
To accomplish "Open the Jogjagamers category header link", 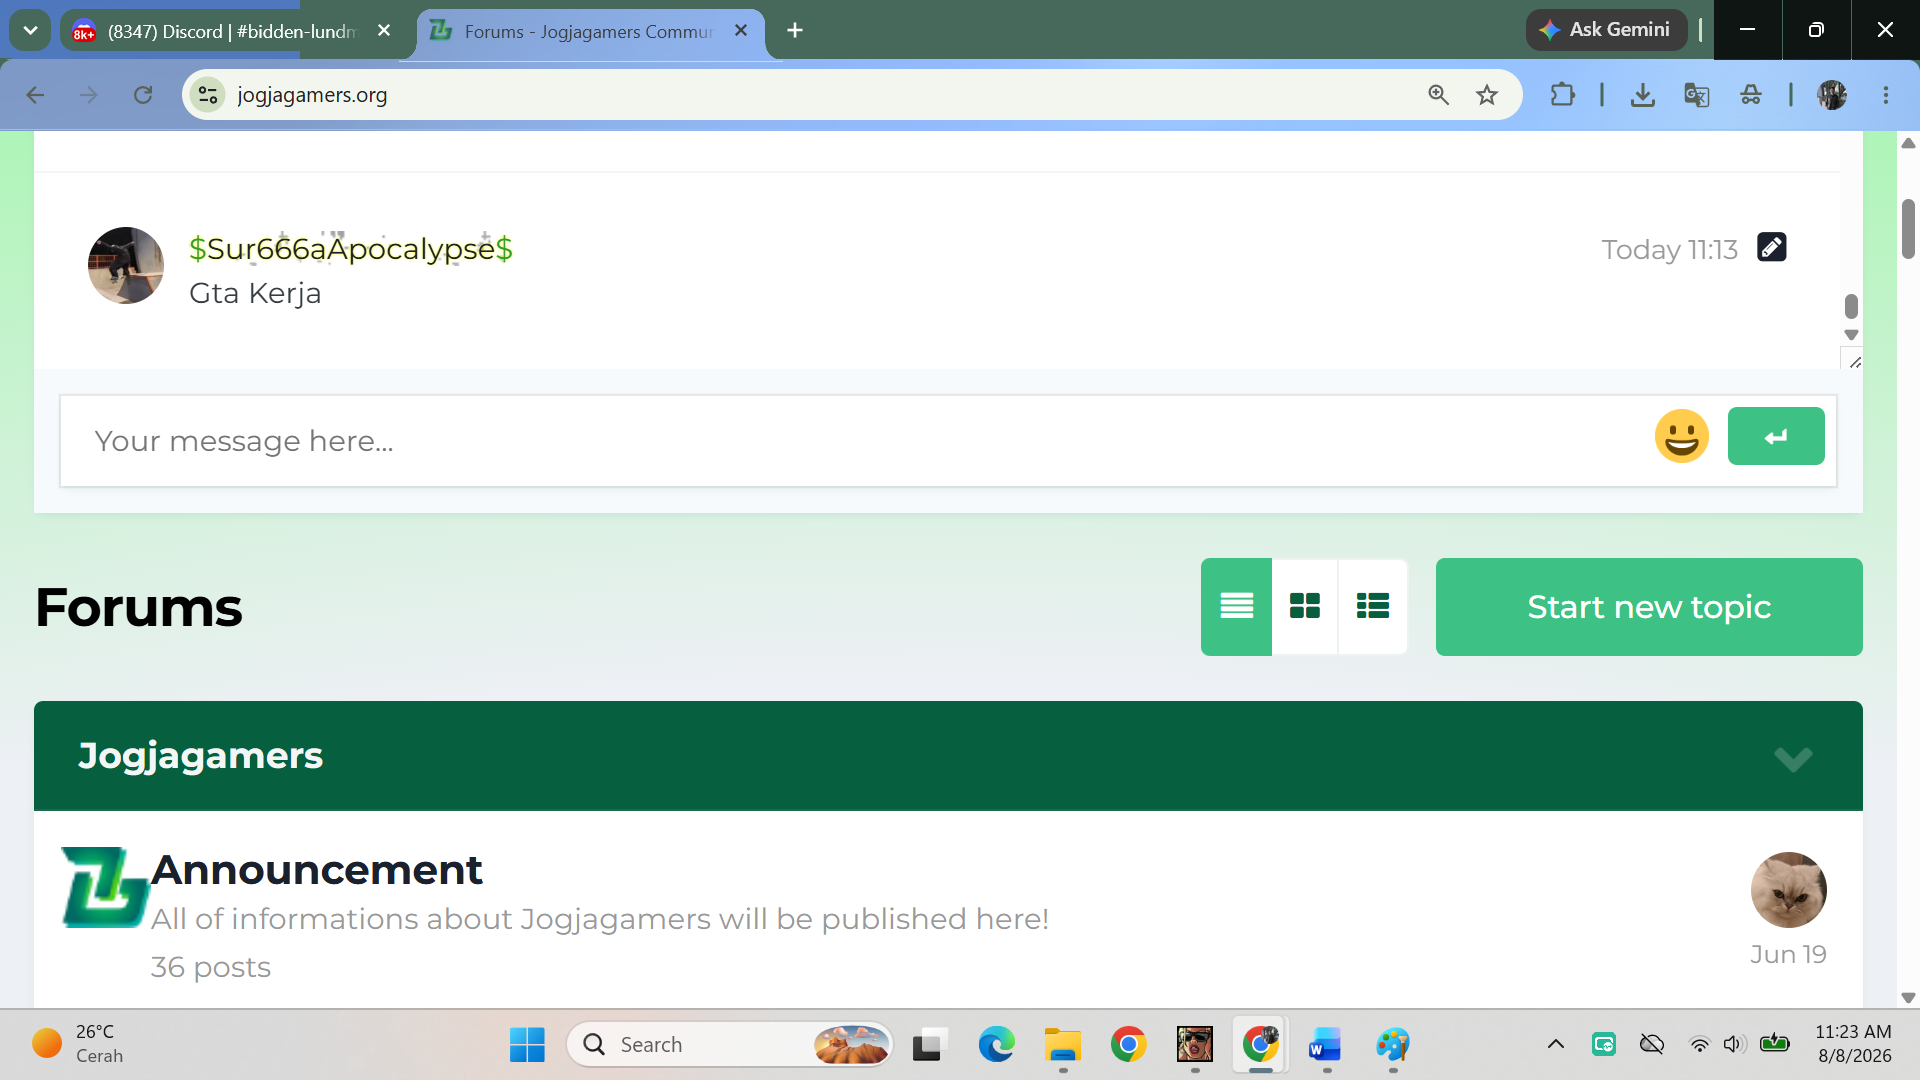I will coord(201,756).
